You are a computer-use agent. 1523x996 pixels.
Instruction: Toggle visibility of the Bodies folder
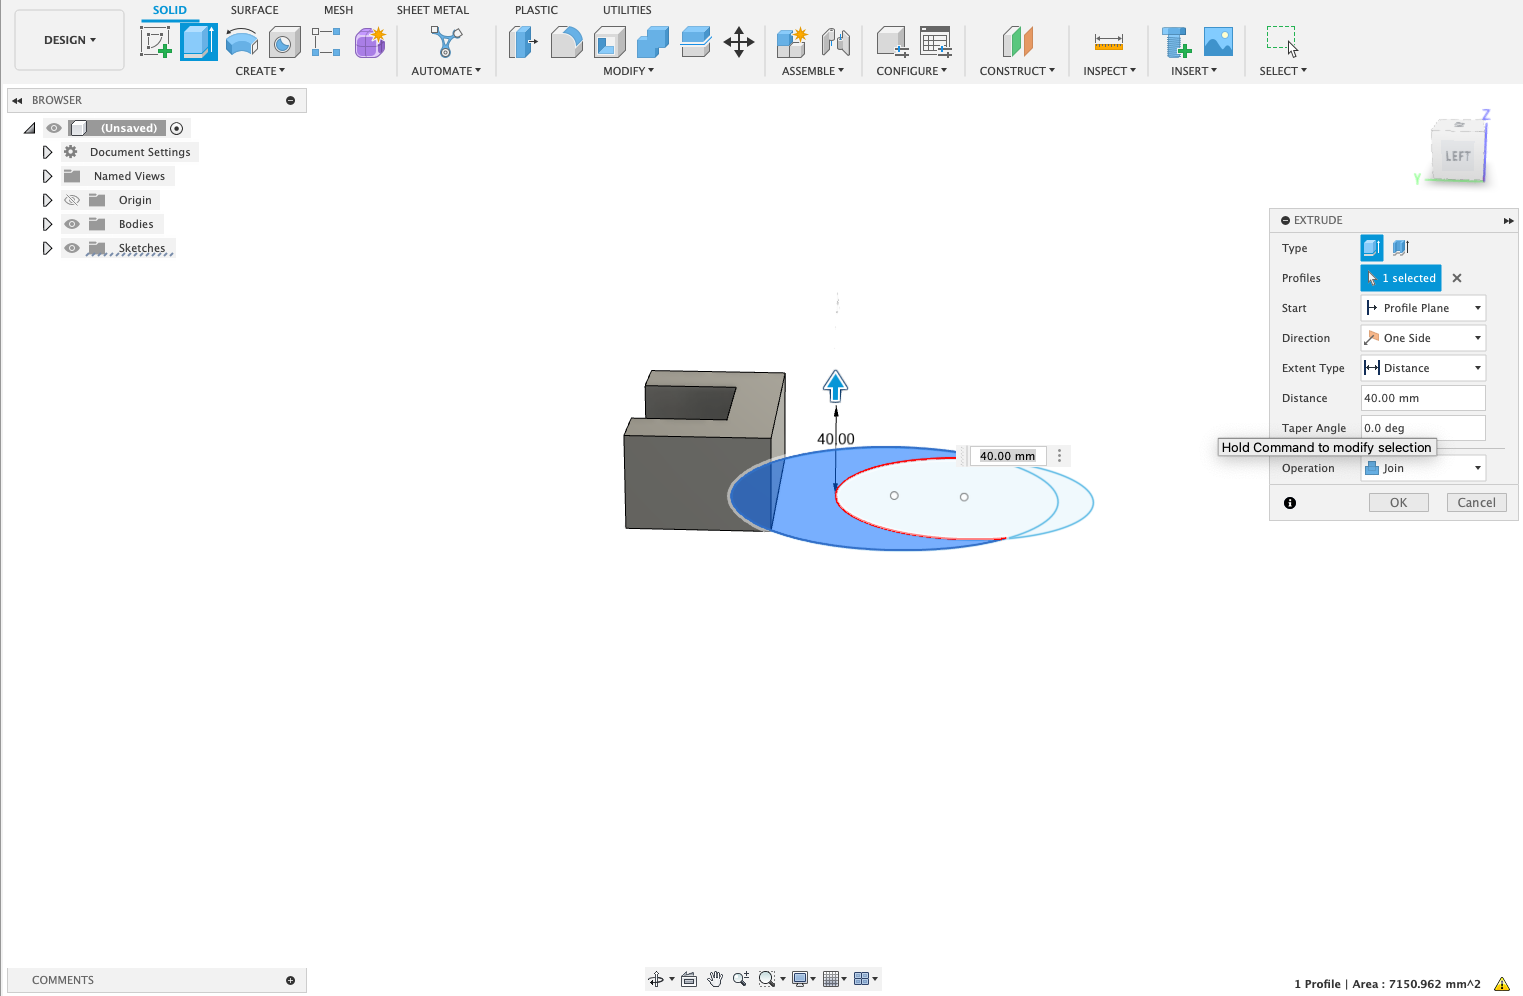pos(72,224)
